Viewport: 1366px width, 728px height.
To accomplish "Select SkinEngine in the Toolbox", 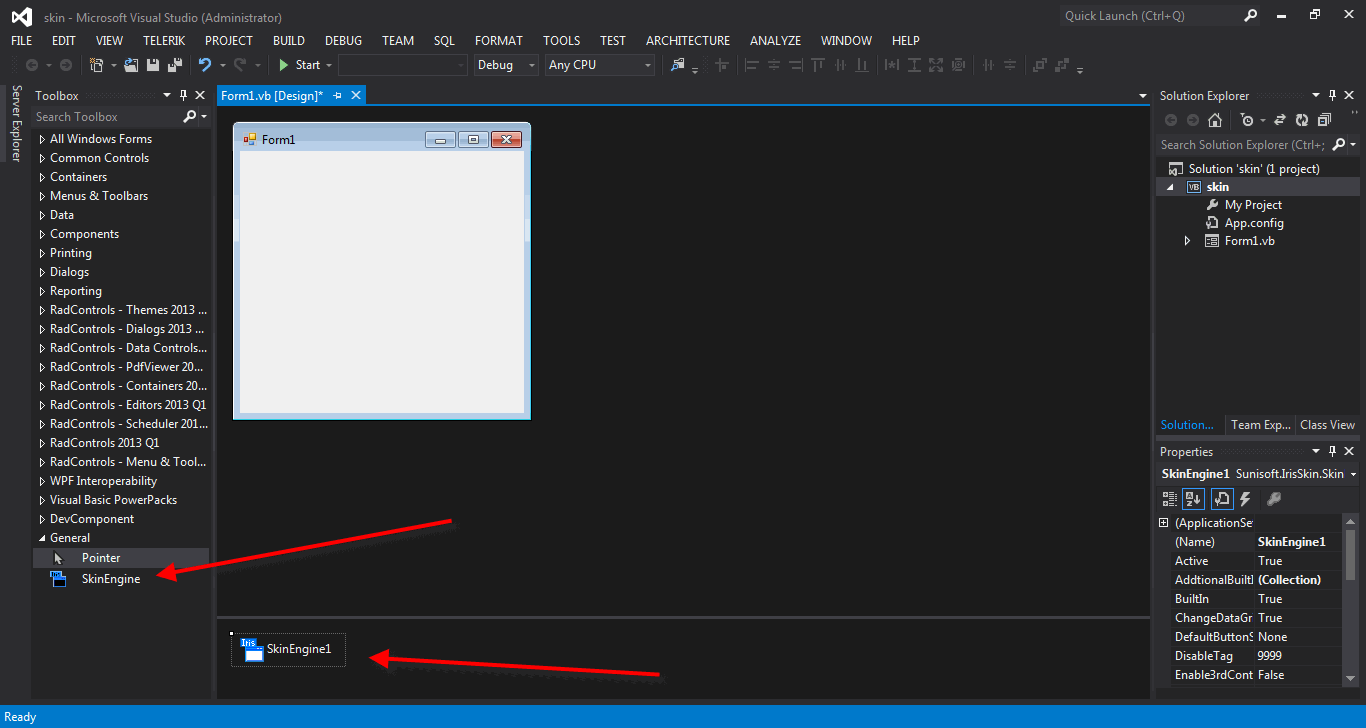I will 111,579.
